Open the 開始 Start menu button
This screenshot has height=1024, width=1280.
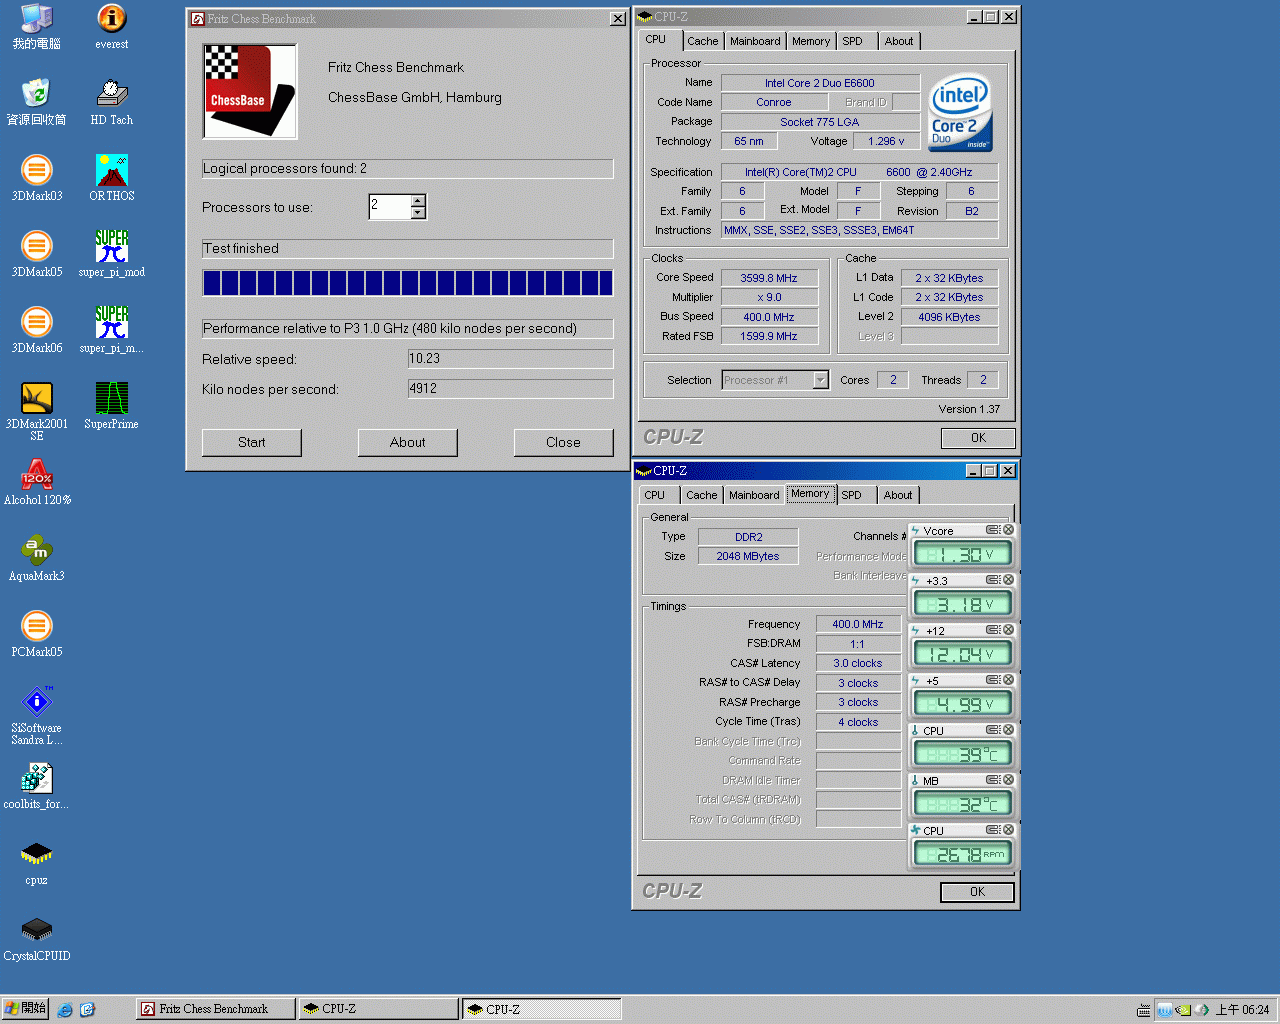coord(25,1009)
